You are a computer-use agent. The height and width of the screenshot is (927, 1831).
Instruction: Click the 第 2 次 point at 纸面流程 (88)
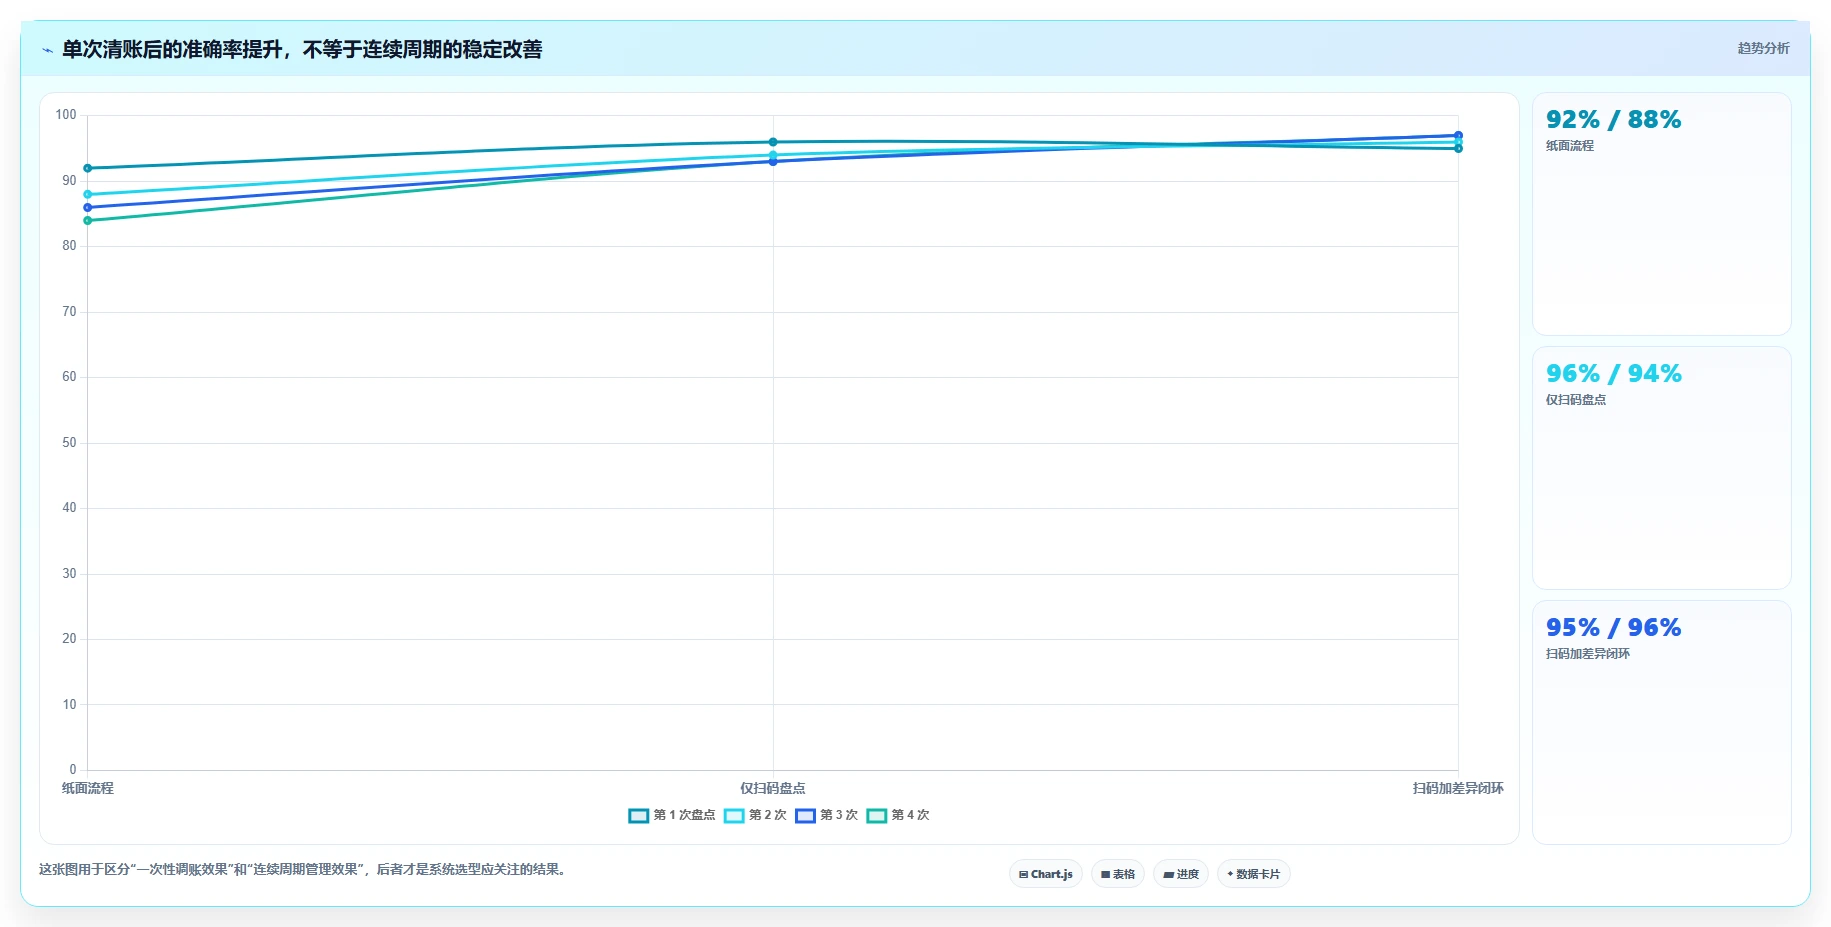pos(88,194)
